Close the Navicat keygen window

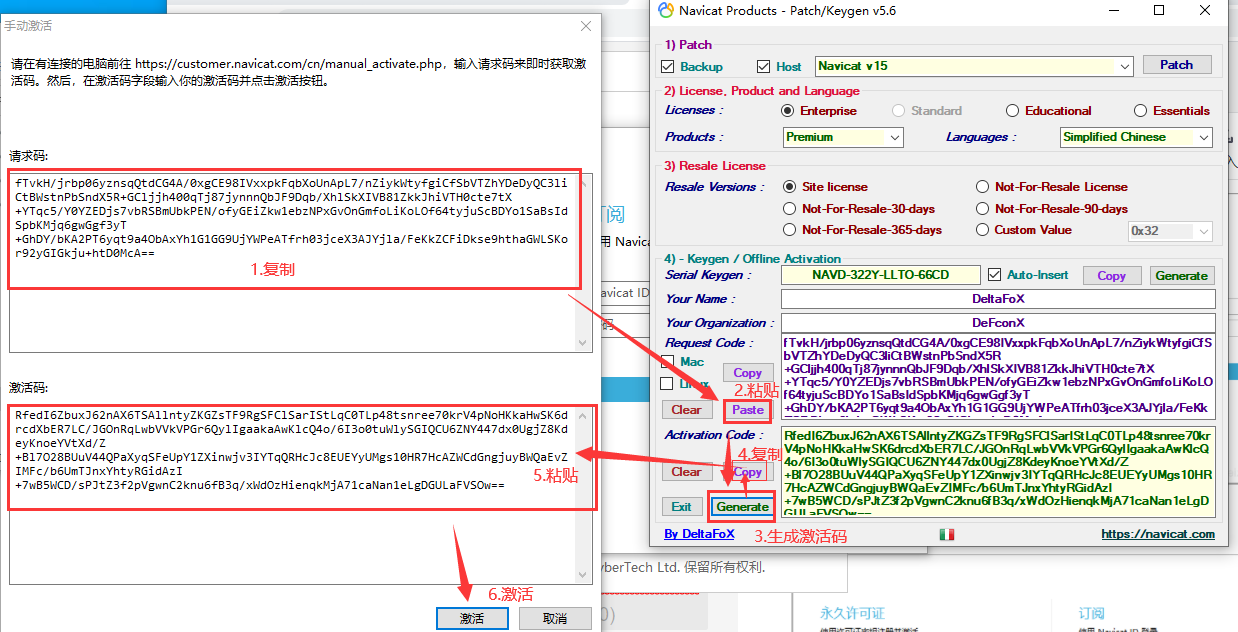[x=1205, y=11]
